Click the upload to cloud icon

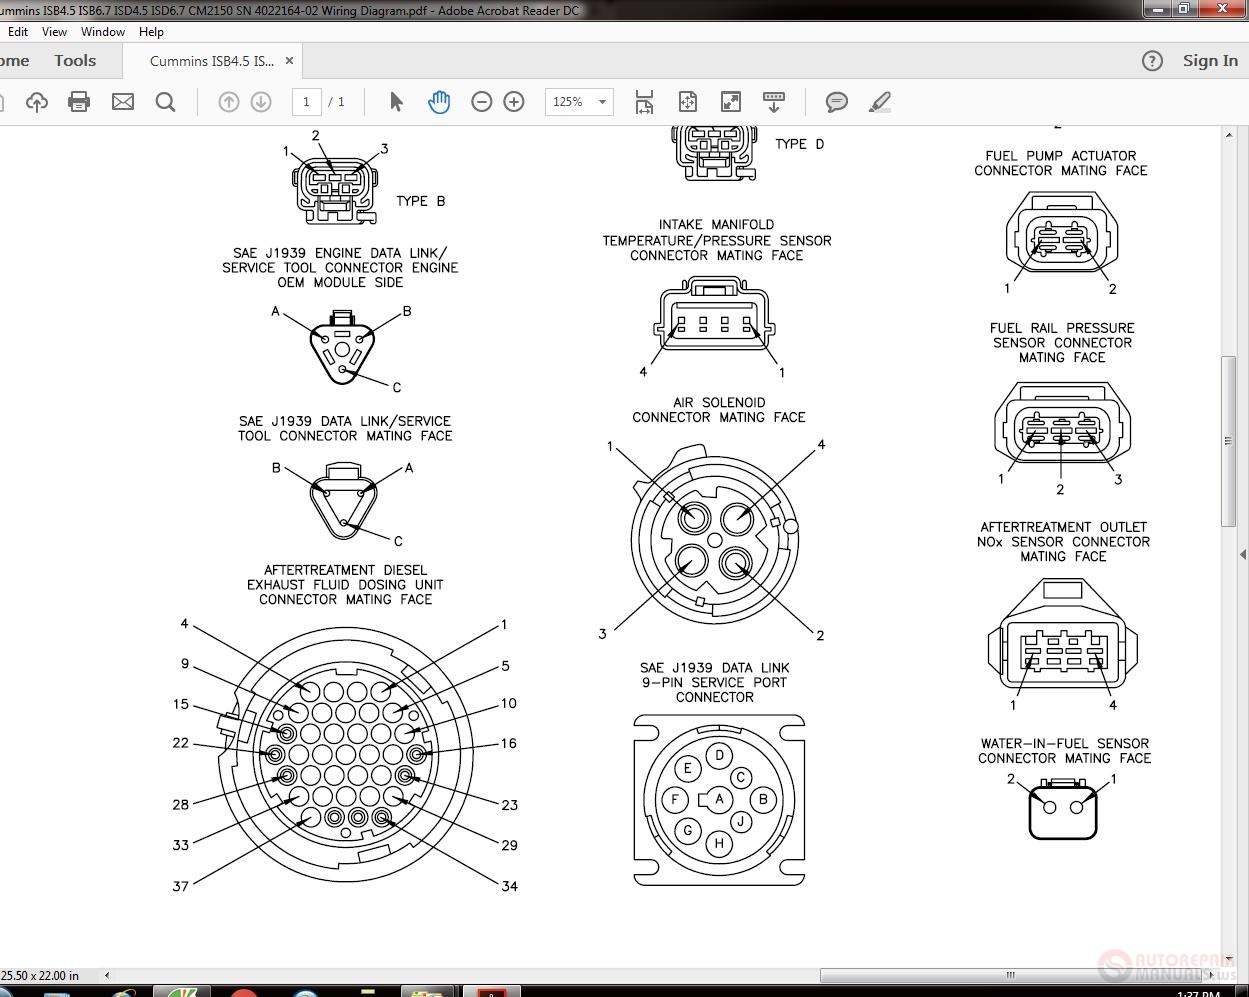pos(37,102)
